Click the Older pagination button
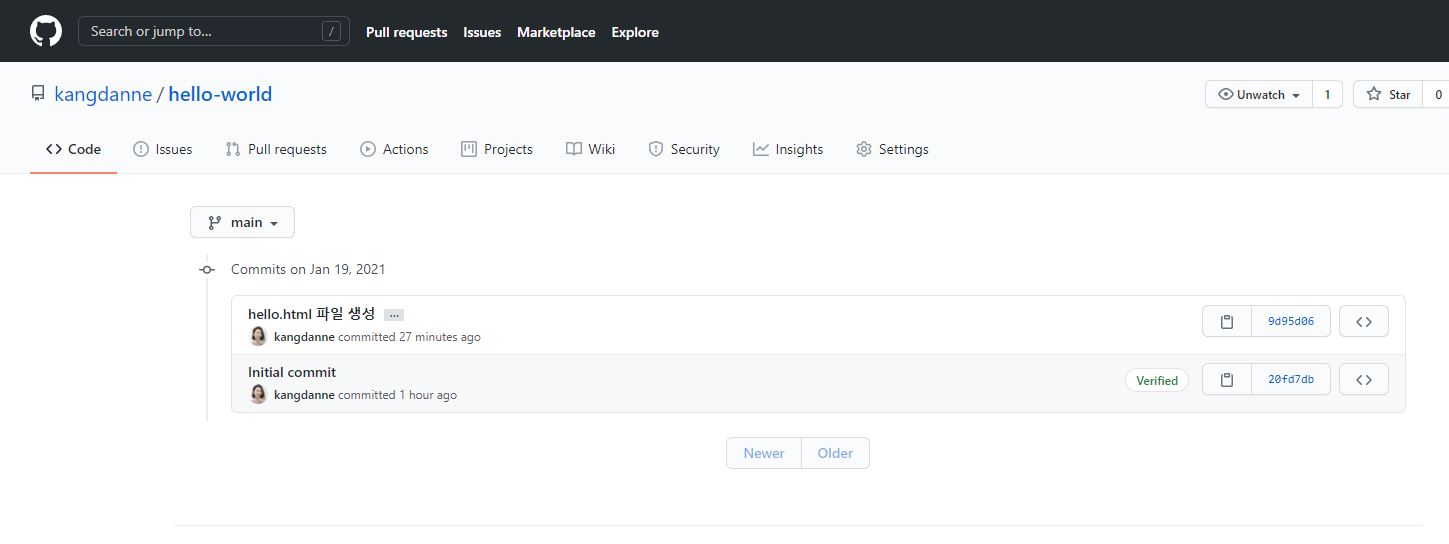 coord(835,453)
